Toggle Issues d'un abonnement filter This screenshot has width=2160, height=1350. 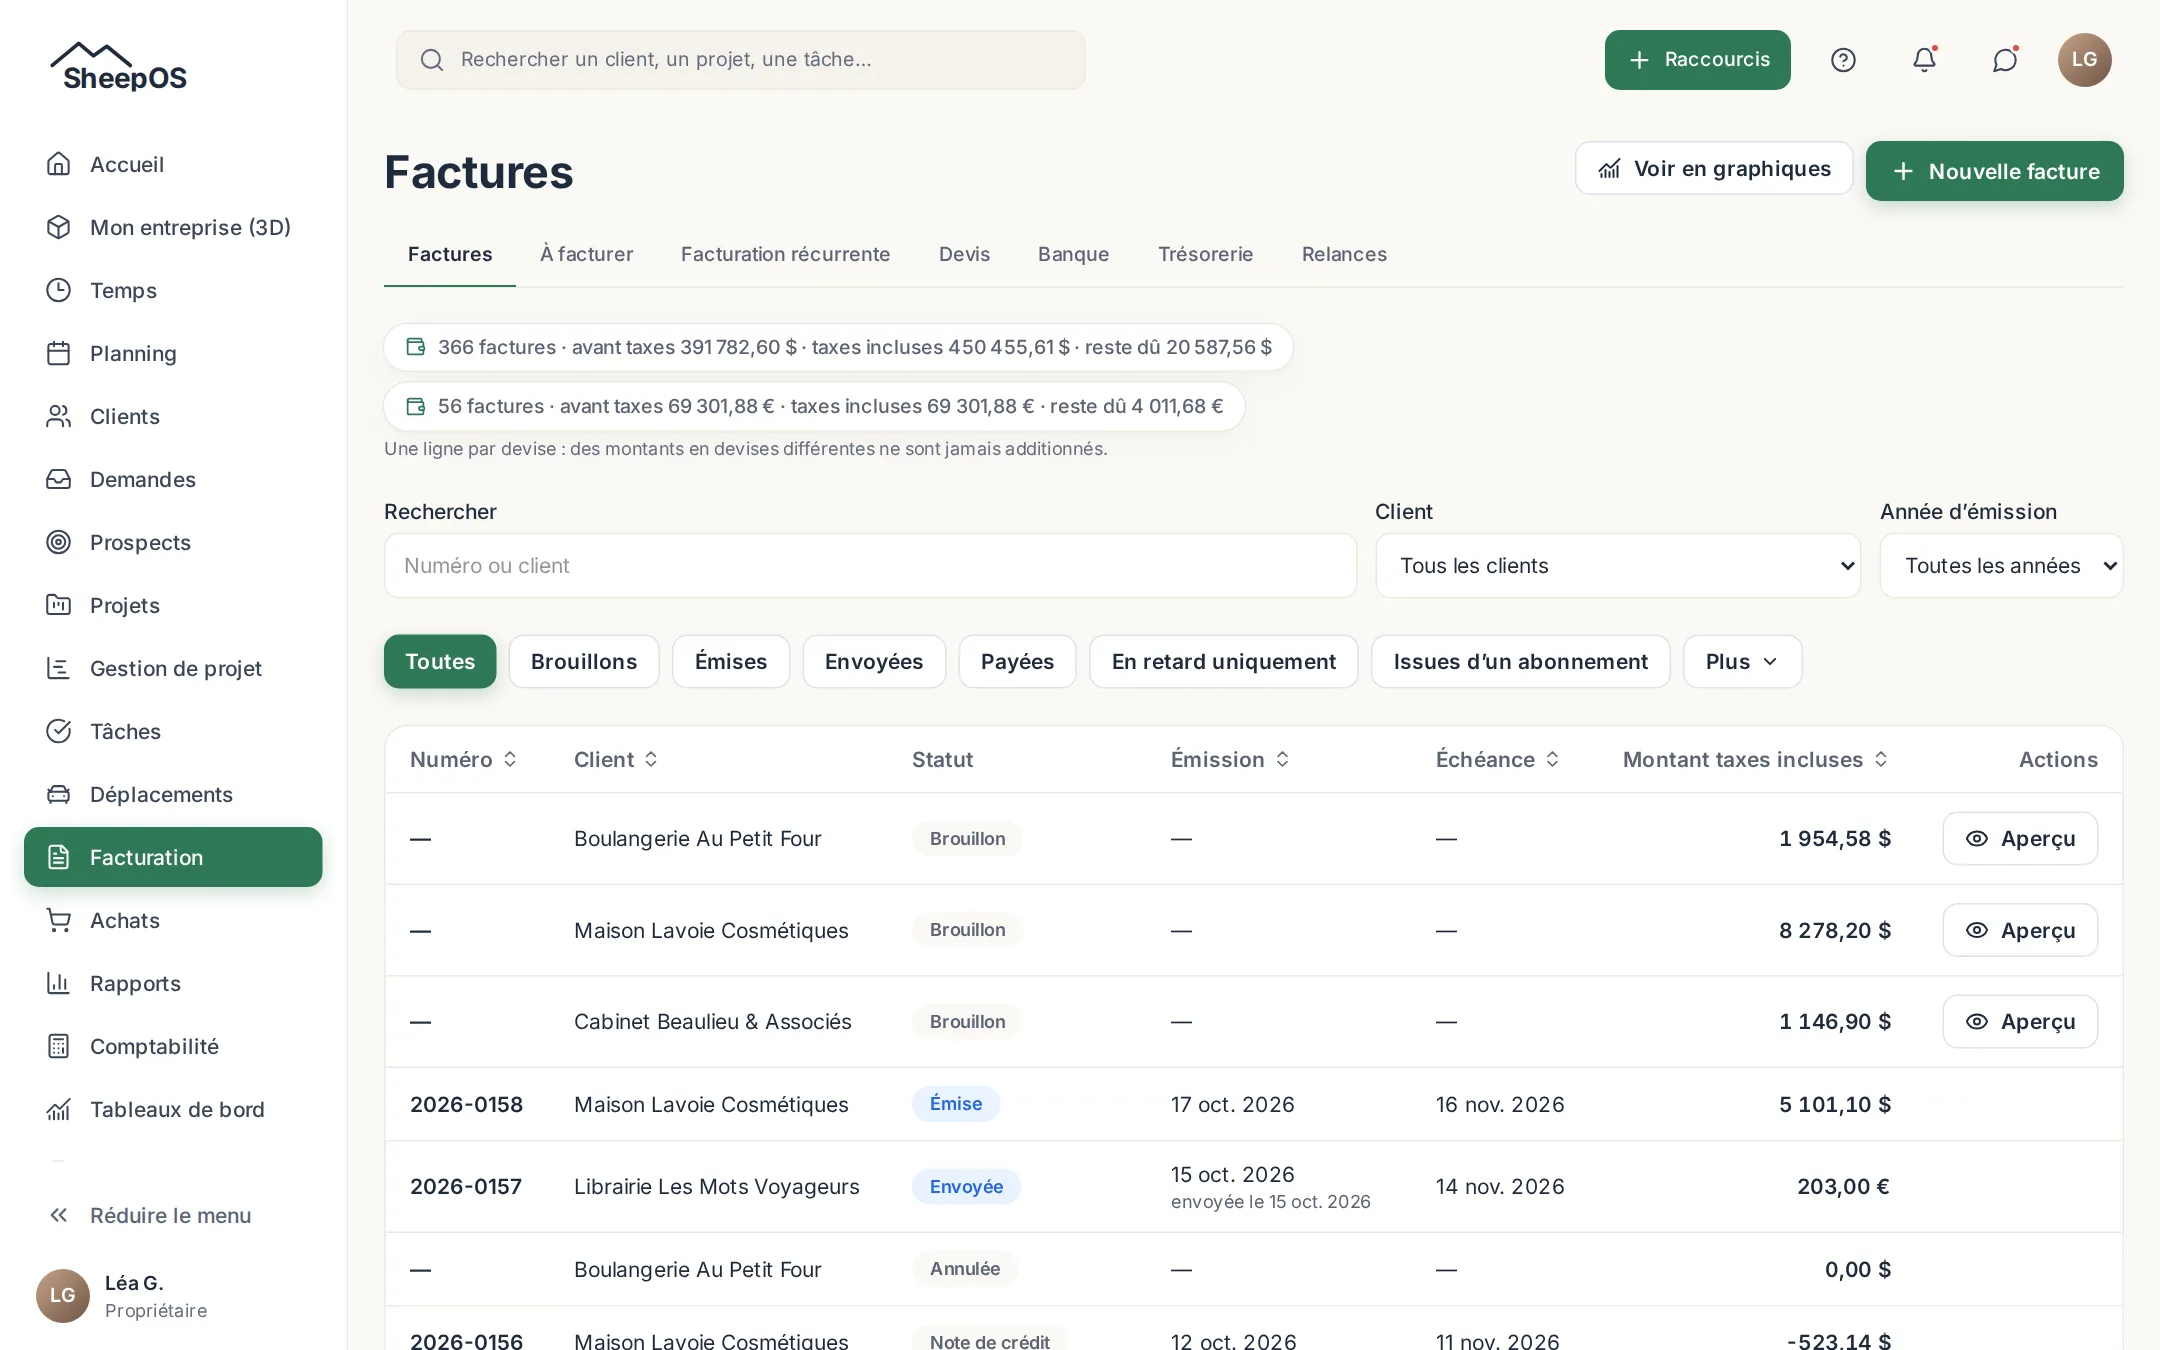[x=1521, y=661]
